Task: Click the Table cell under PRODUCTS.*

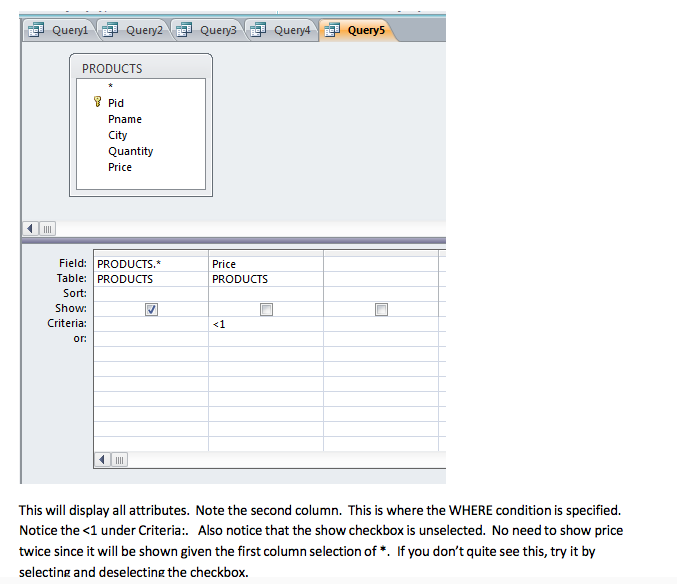Action: click(x=151, y=279)
